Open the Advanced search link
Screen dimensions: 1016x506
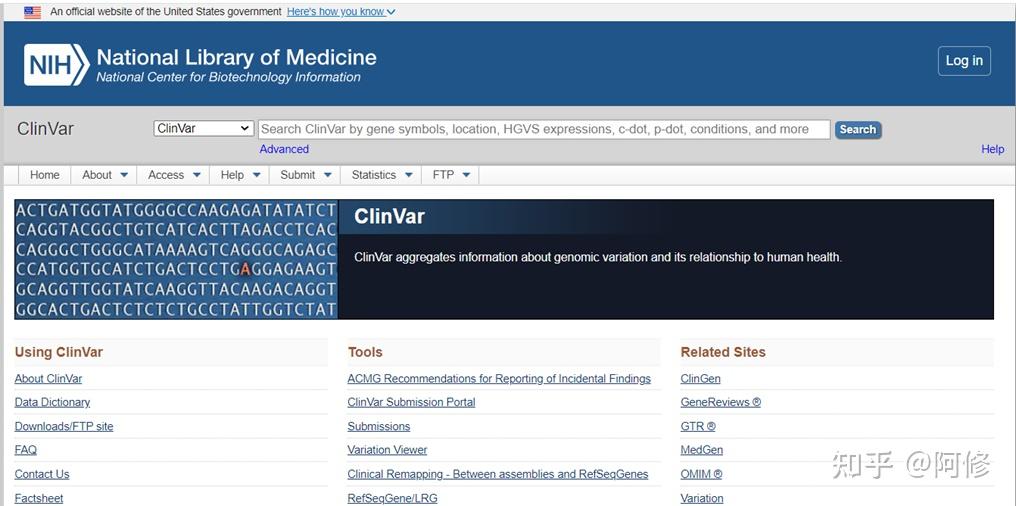pyautogui.click(x=284, y=149)
